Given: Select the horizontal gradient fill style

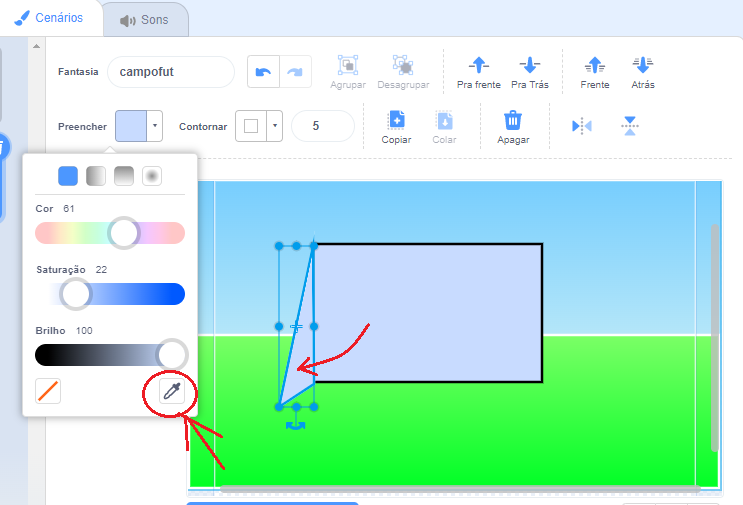Looking at the screenshot, I should [96, 176].
